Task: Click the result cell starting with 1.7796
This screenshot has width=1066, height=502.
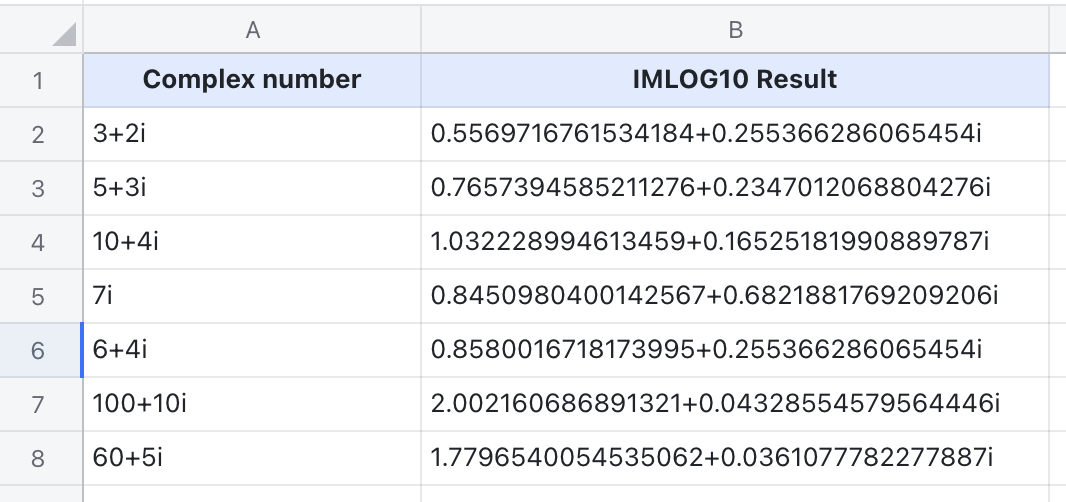Action: pos(735,458)
